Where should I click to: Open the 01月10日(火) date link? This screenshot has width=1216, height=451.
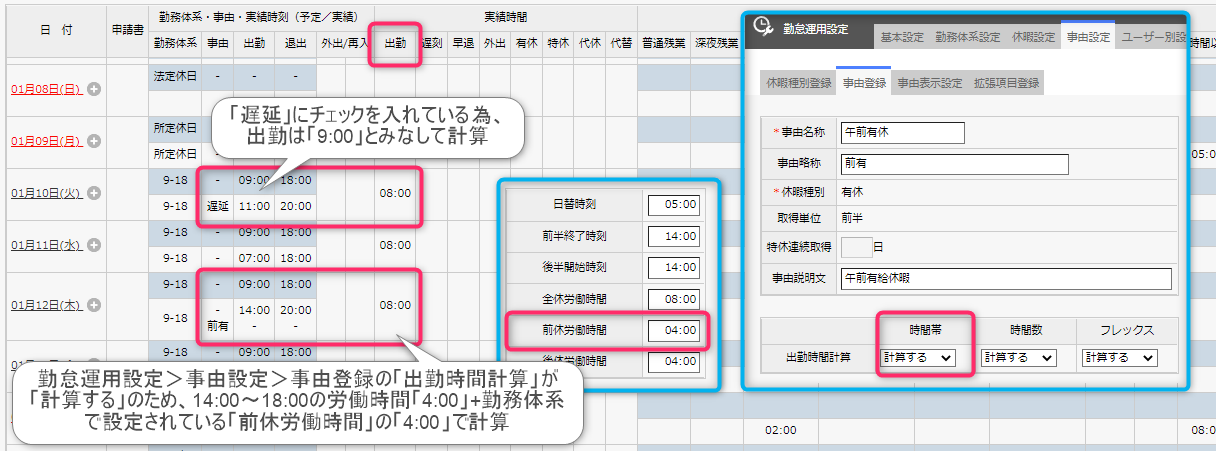47,193
